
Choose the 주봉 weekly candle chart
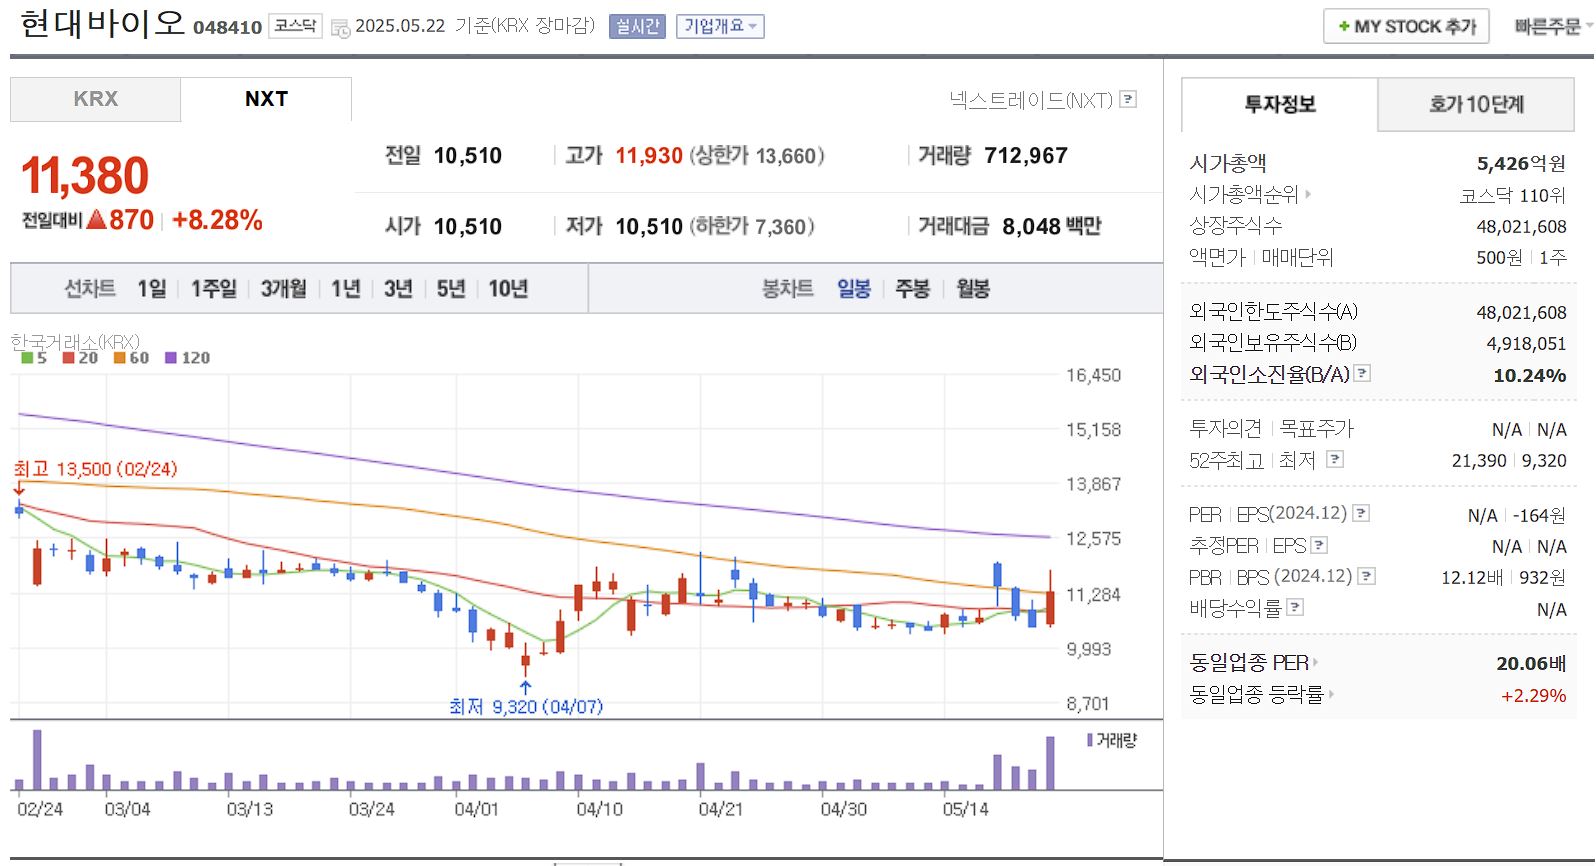(913, 289)
